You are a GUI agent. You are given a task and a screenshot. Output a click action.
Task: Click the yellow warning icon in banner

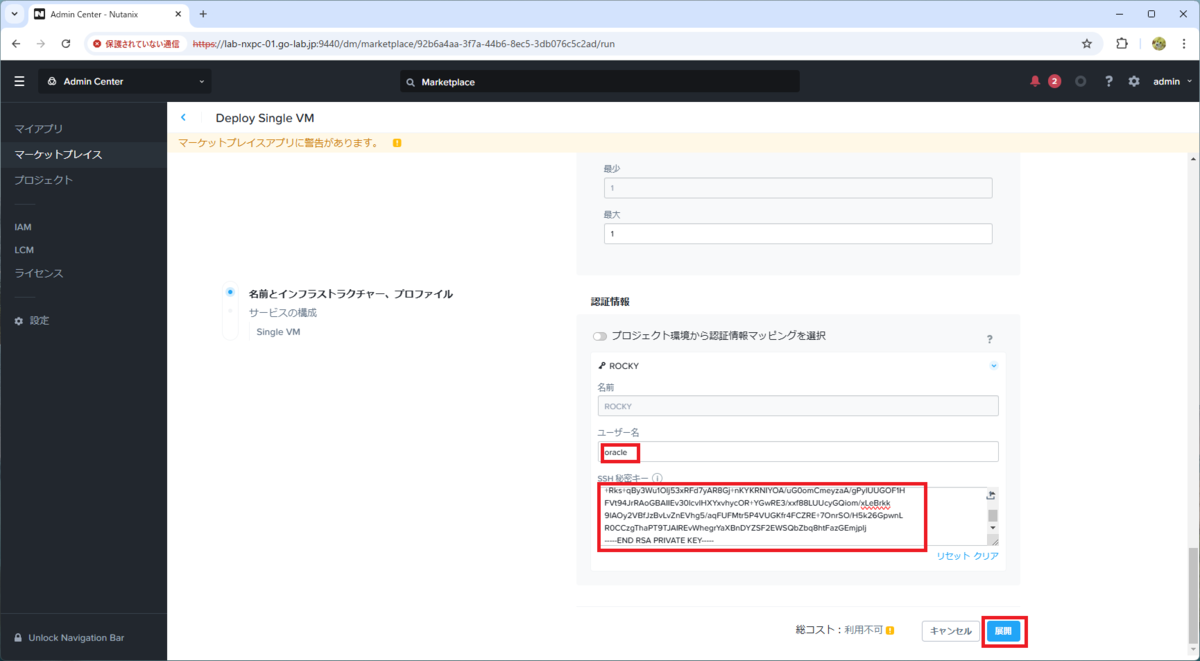click(397, 143)
